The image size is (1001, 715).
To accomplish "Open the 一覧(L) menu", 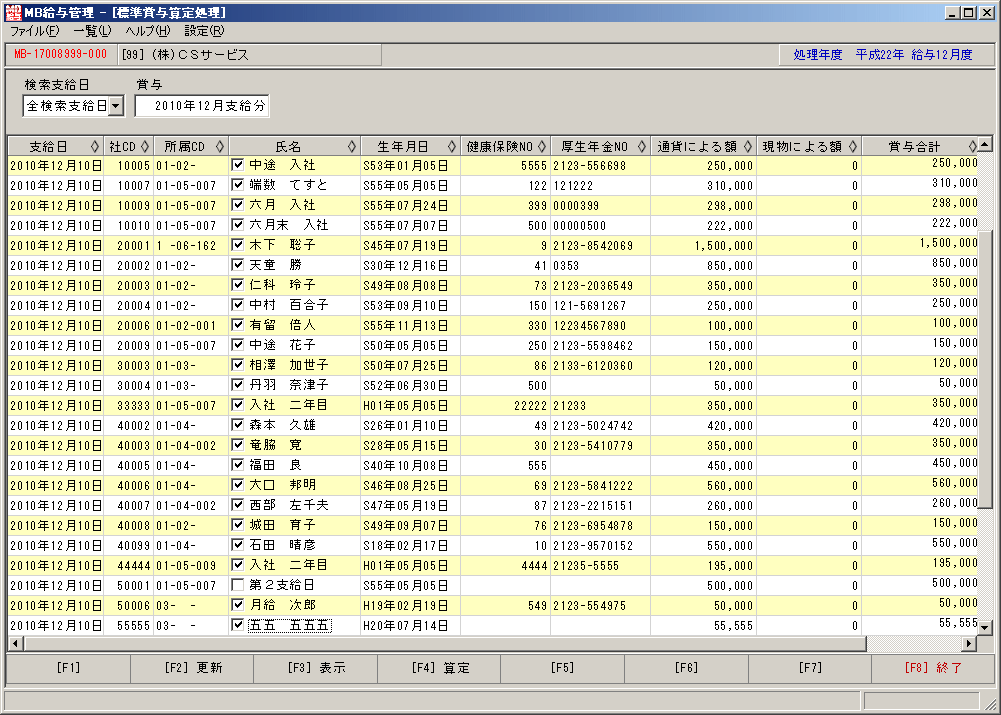I will point(93,31).
